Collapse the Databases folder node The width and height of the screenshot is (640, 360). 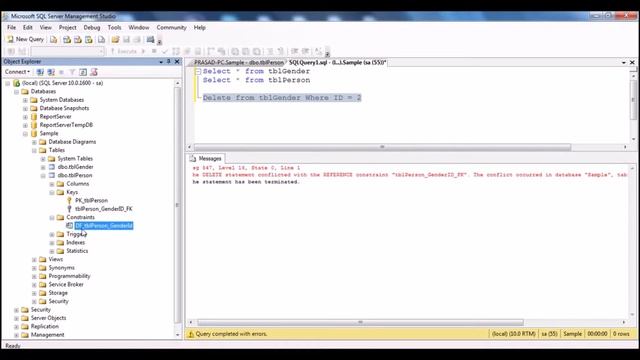pyautogui.click(x=17, y=91)
